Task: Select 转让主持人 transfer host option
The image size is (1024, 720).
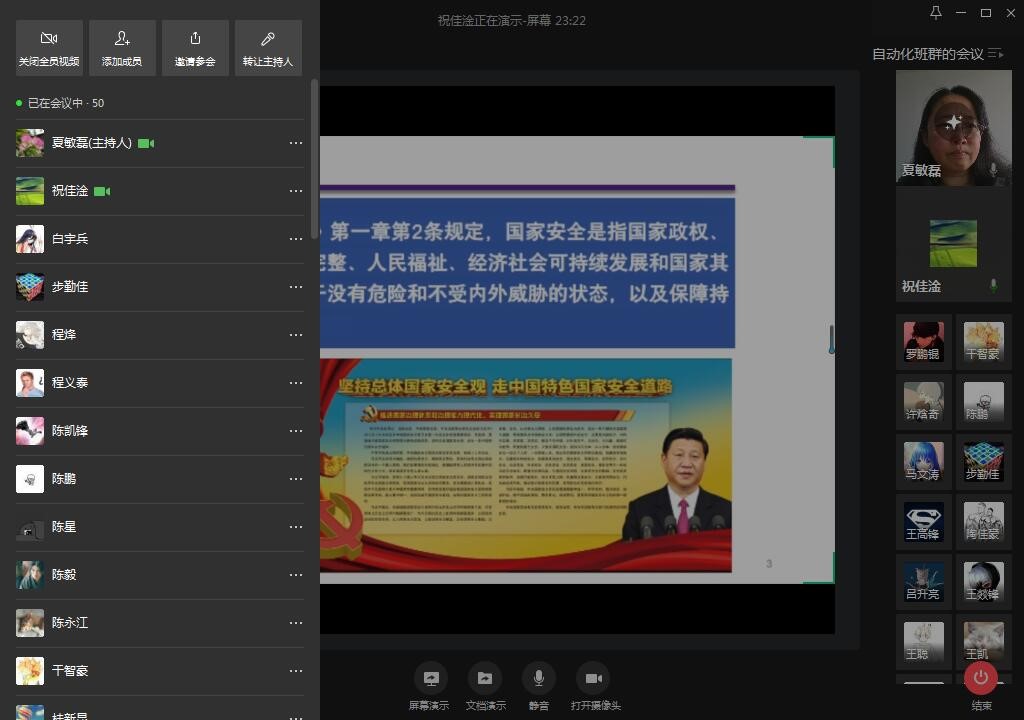Action: click(268, 48)
